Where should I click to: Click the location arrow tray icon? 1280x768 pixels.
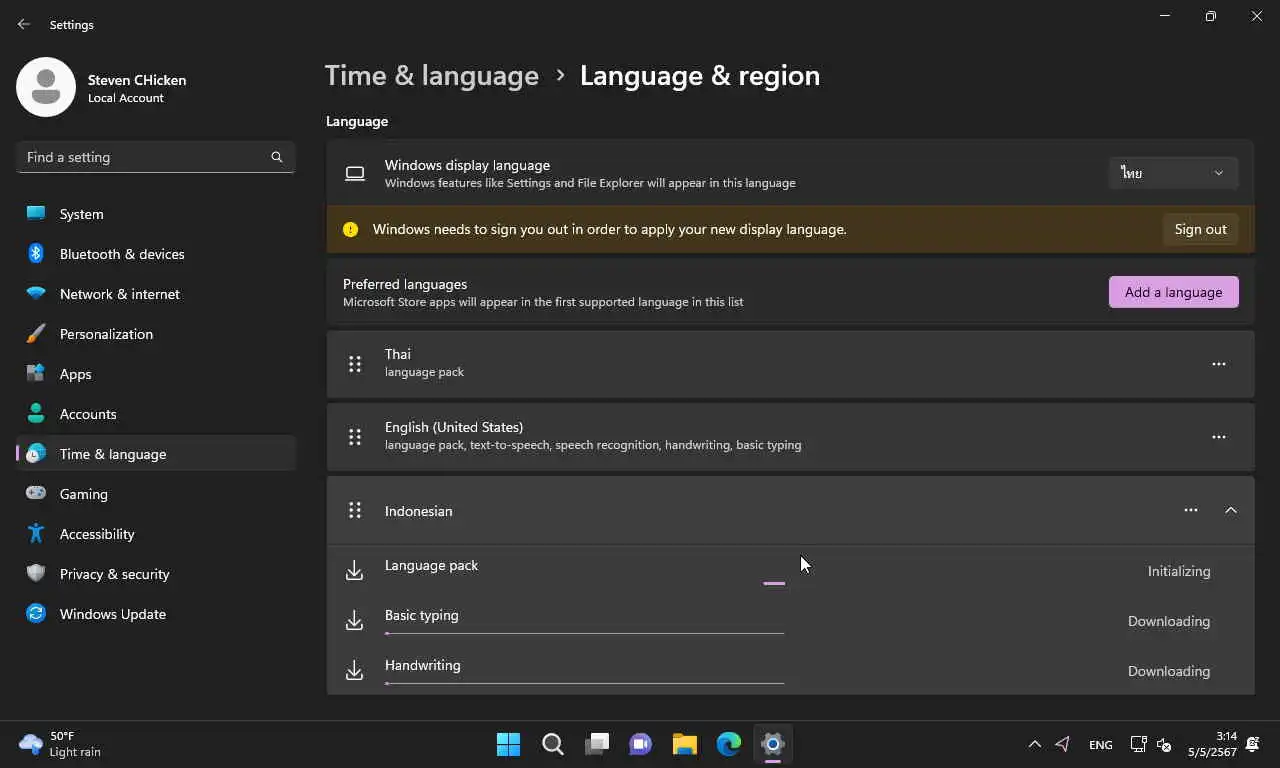tap(1063, 744)
